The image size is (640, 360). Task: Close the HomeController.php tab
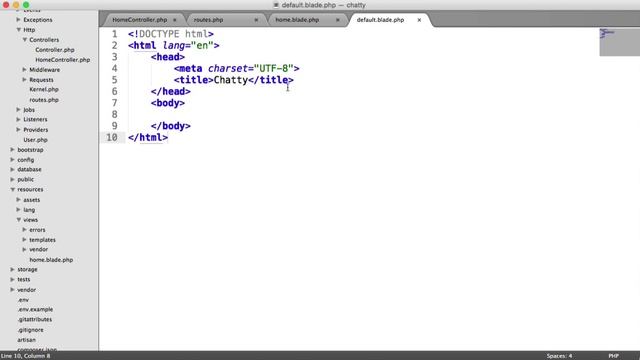(175, 20)
